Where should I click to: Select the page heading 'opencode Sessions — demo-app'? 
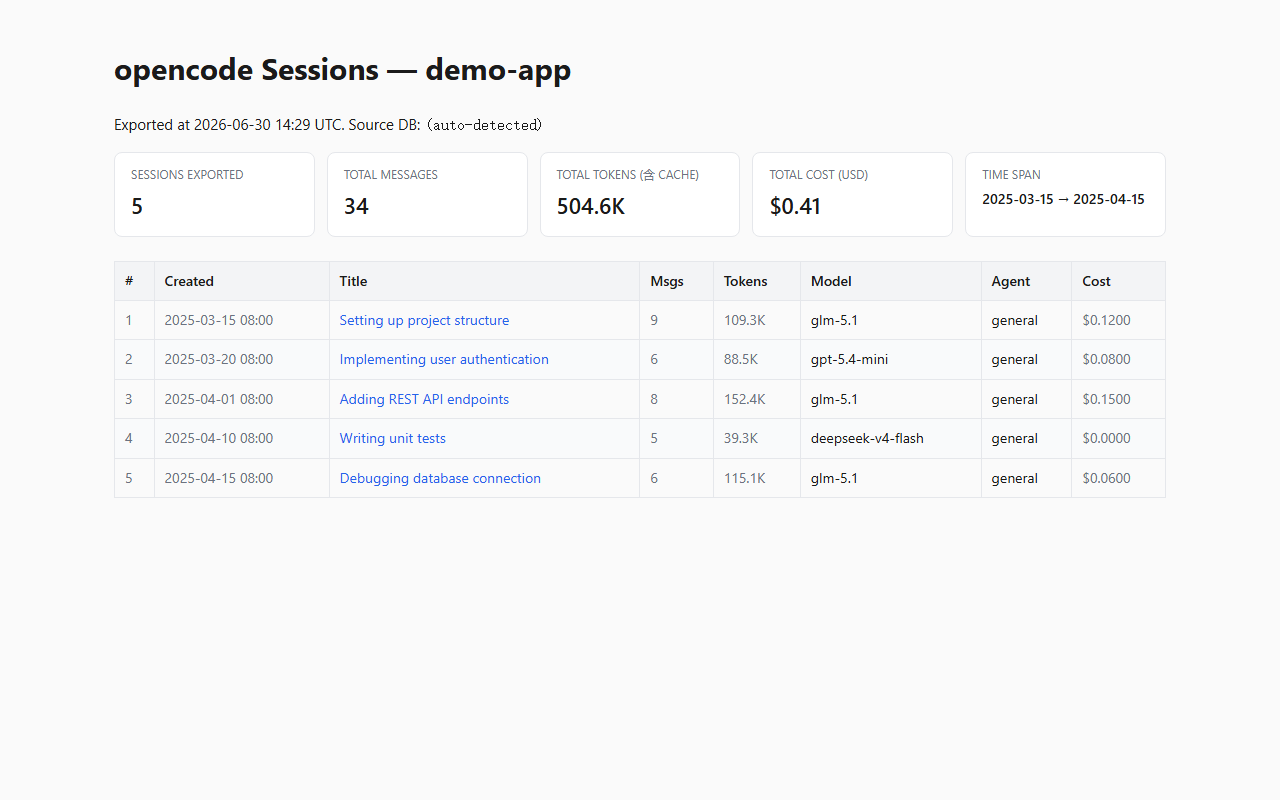pyautogui.click(x=342, y=70)
